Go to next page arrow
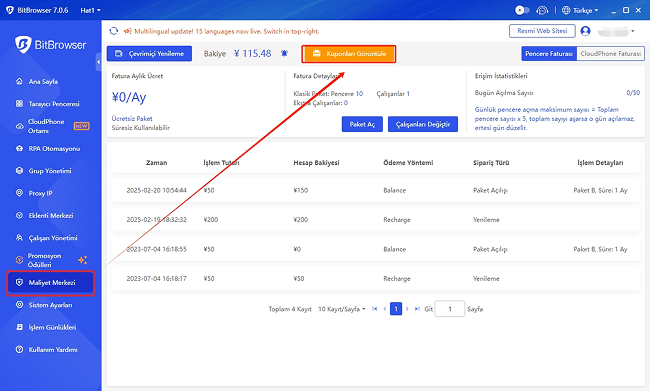650x391 pixels. point(407,309)
